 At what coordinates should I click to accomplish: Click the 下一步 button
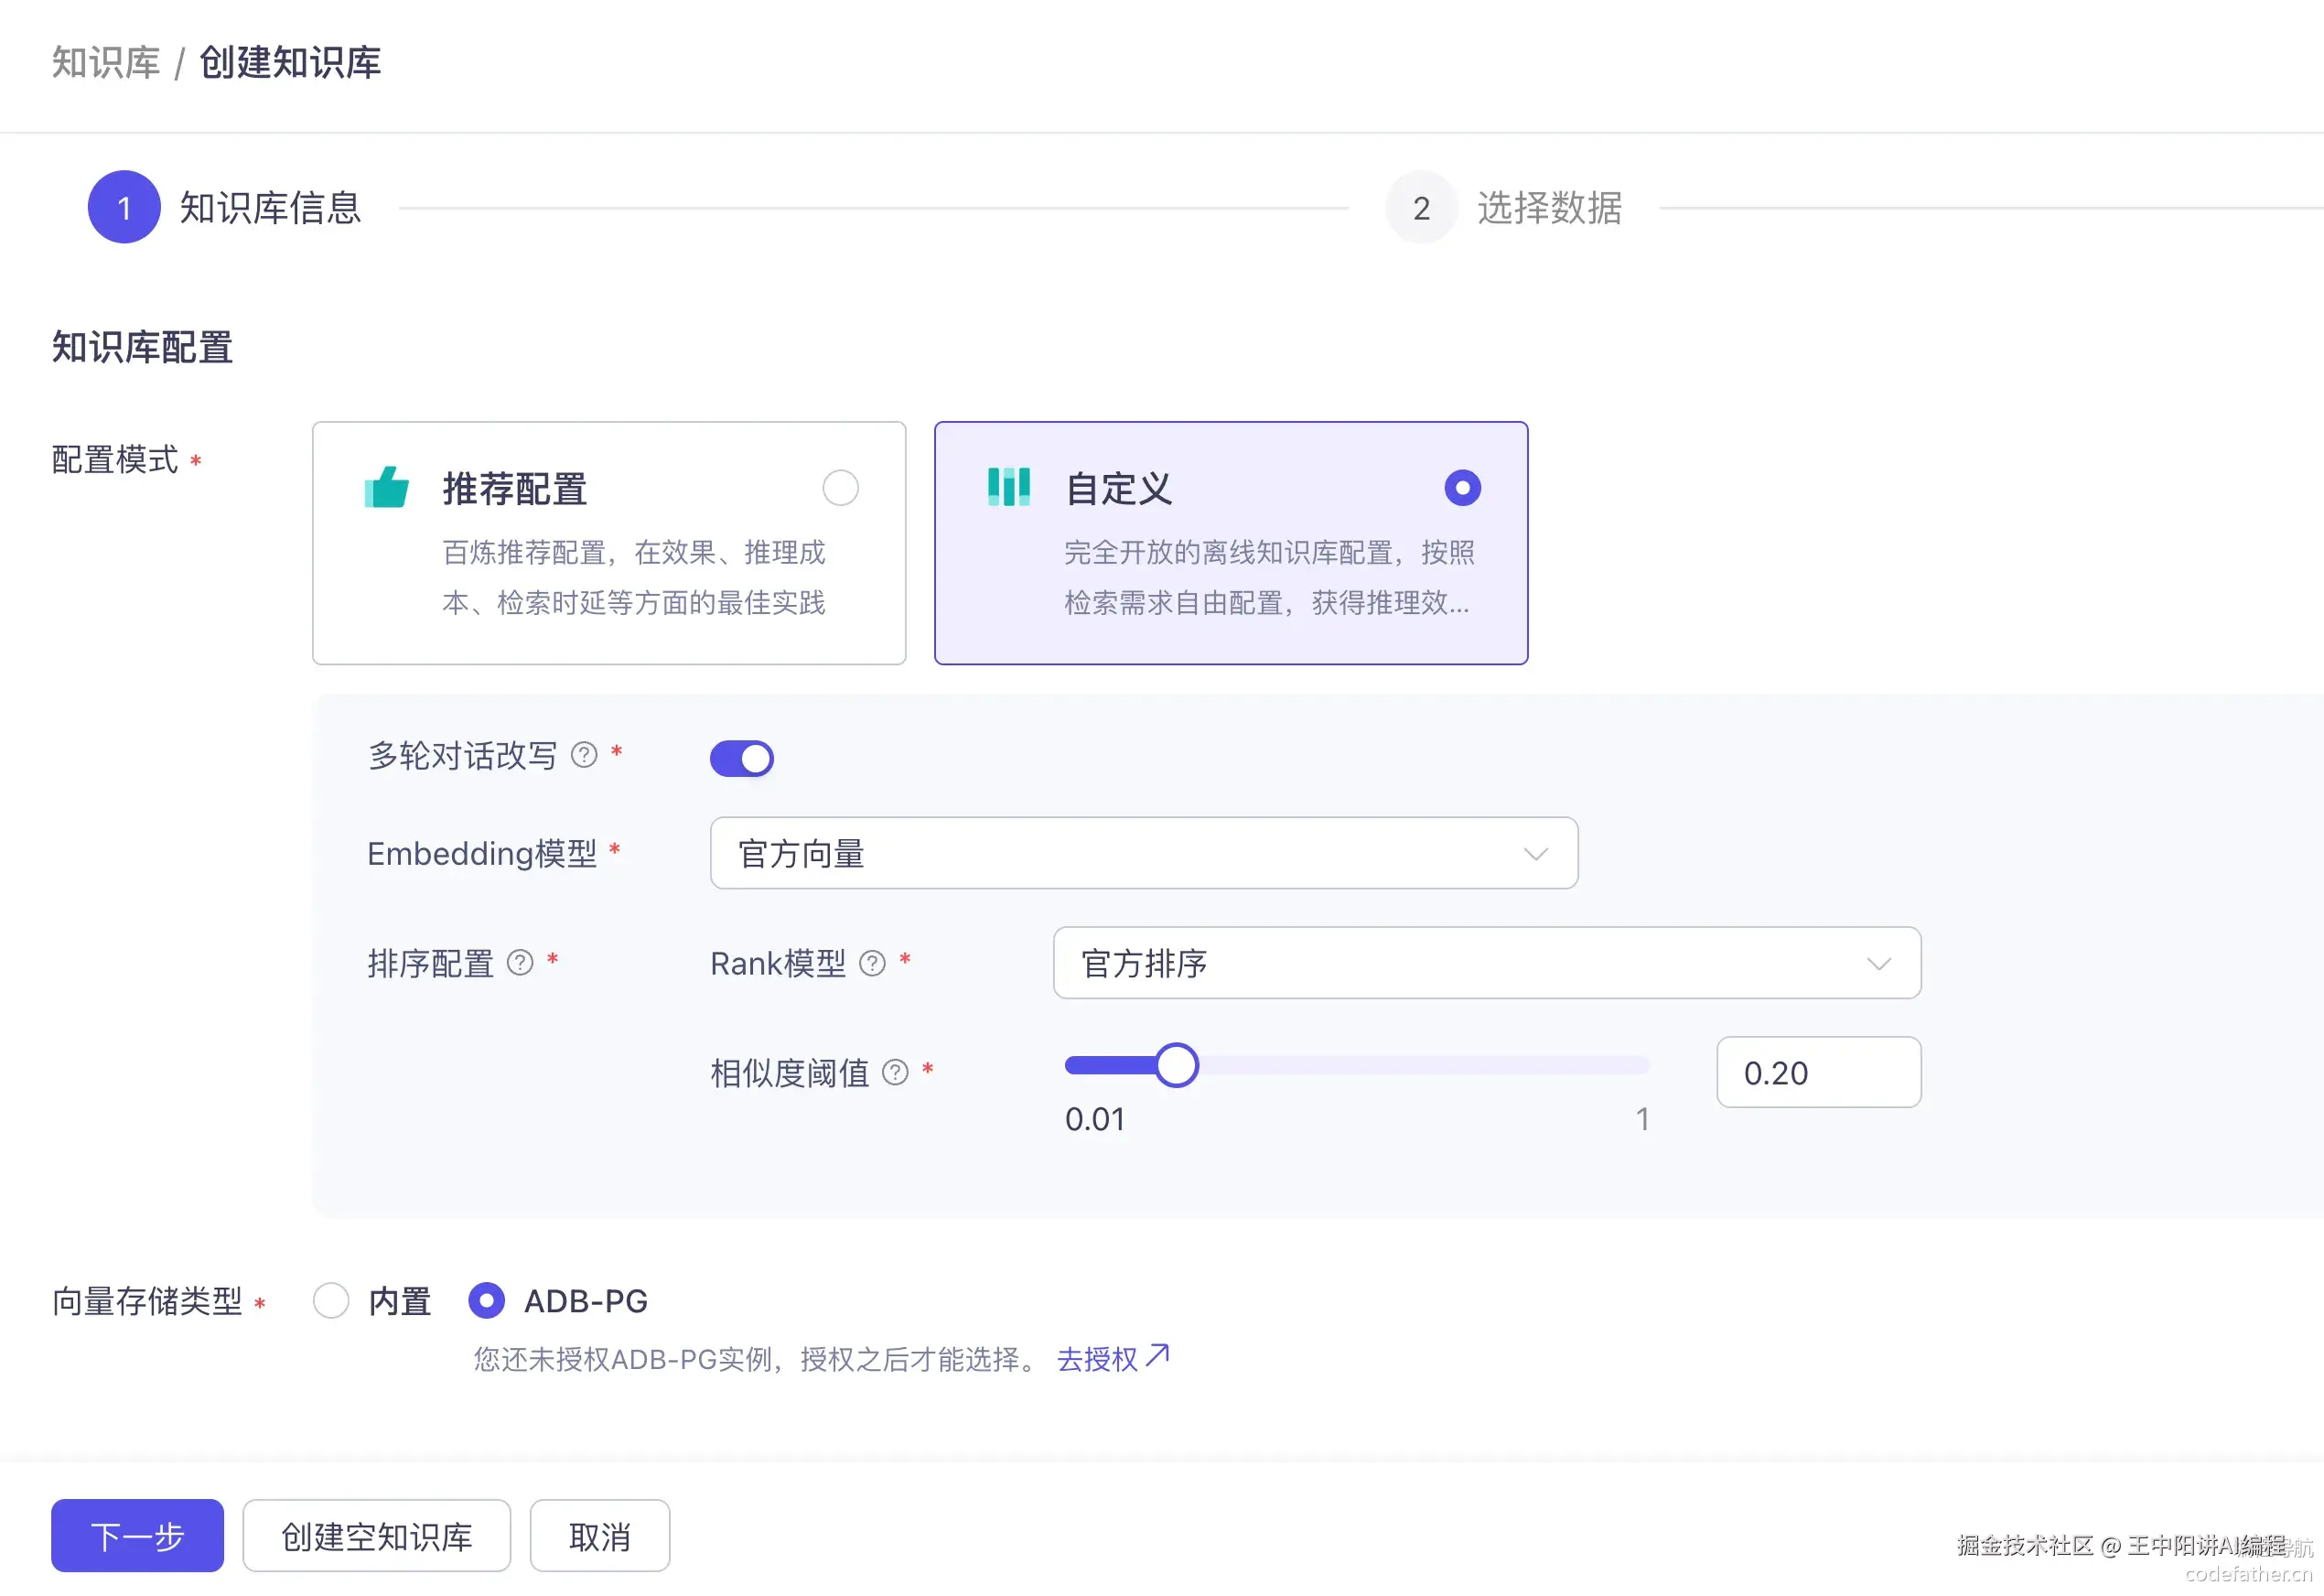[137, 1535]
